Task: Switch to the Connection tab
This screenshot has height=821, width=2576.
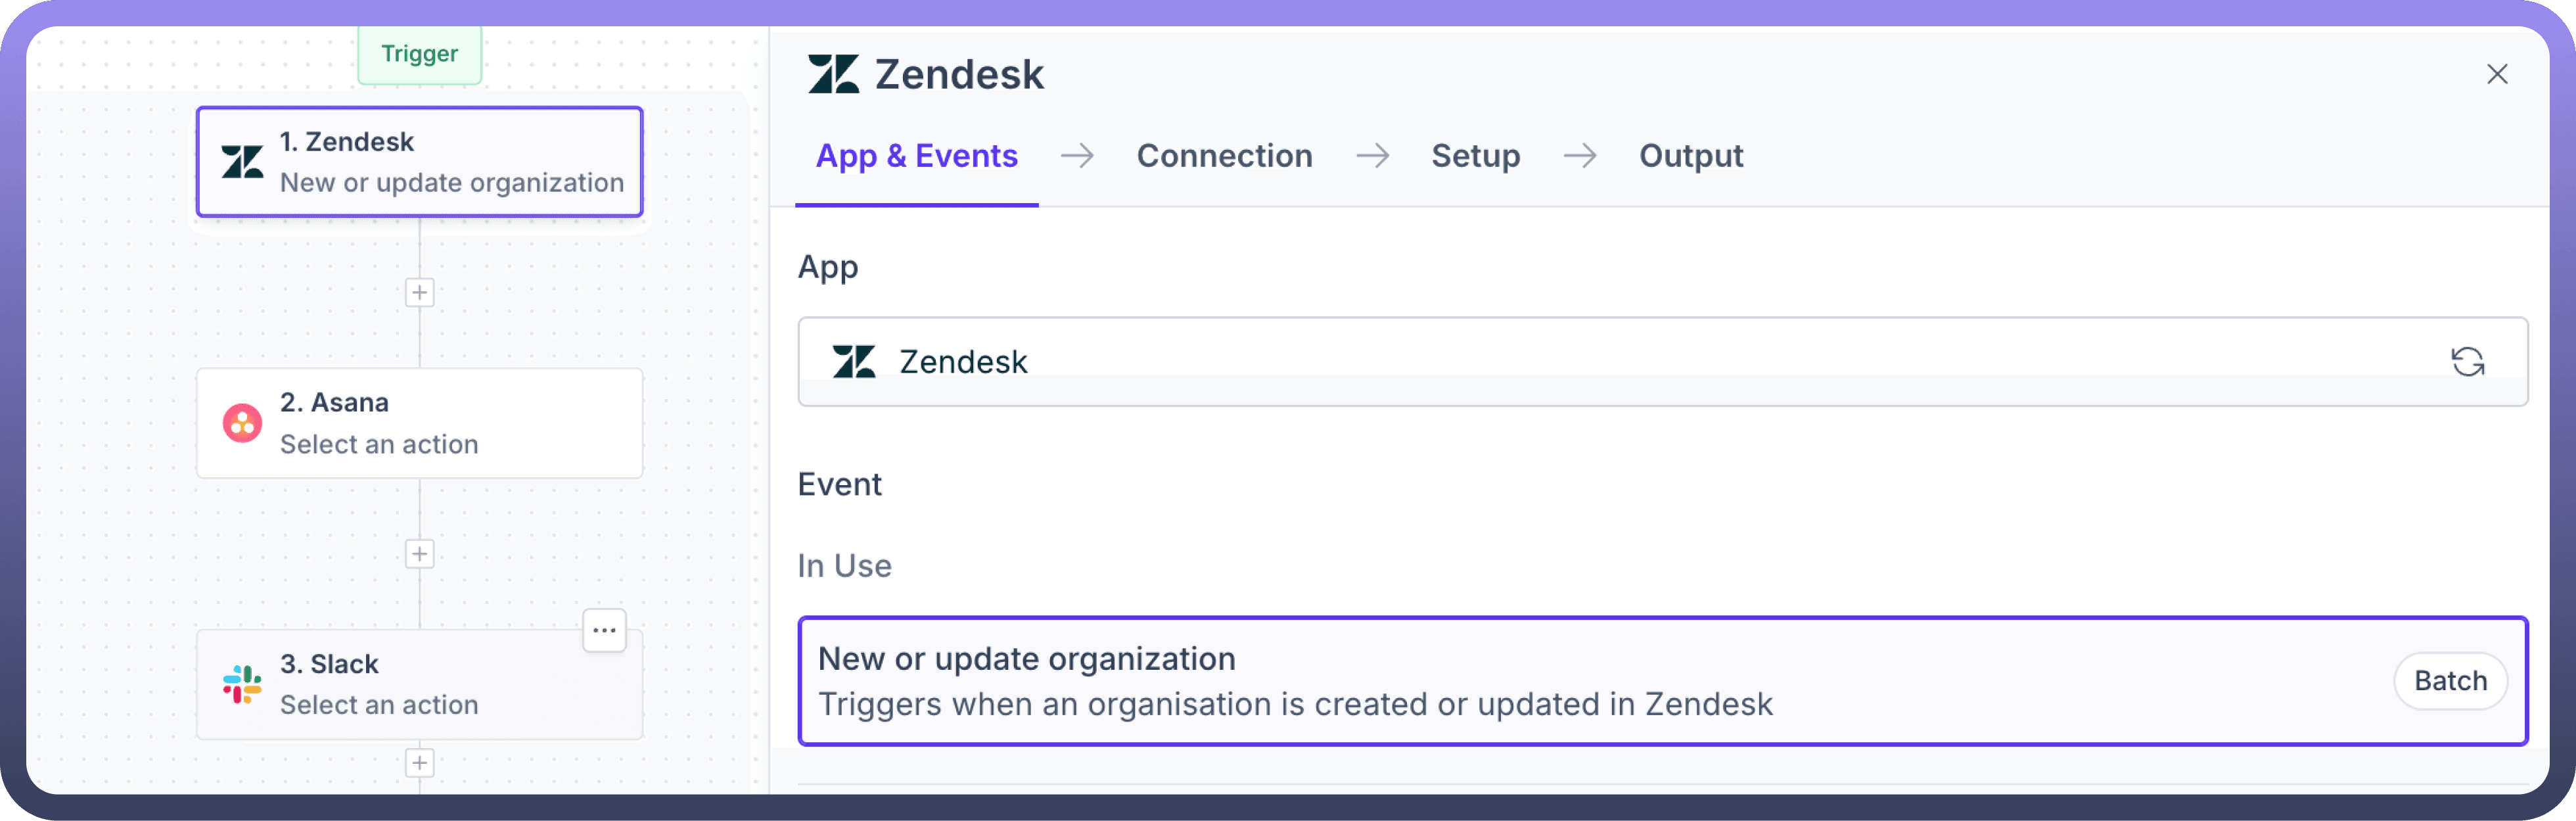Action: [x=1224, y=156]
